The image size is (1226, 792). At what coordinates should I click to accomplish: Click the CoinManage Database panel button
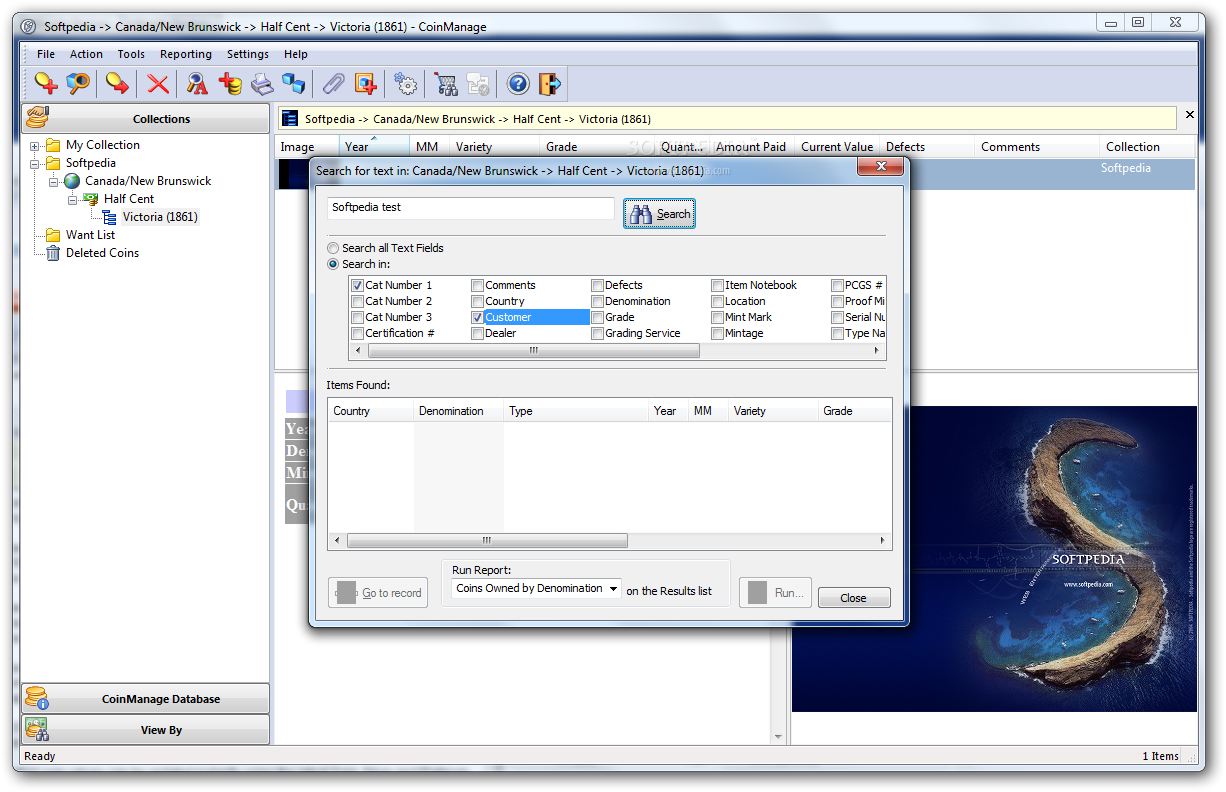coord(146,699)
